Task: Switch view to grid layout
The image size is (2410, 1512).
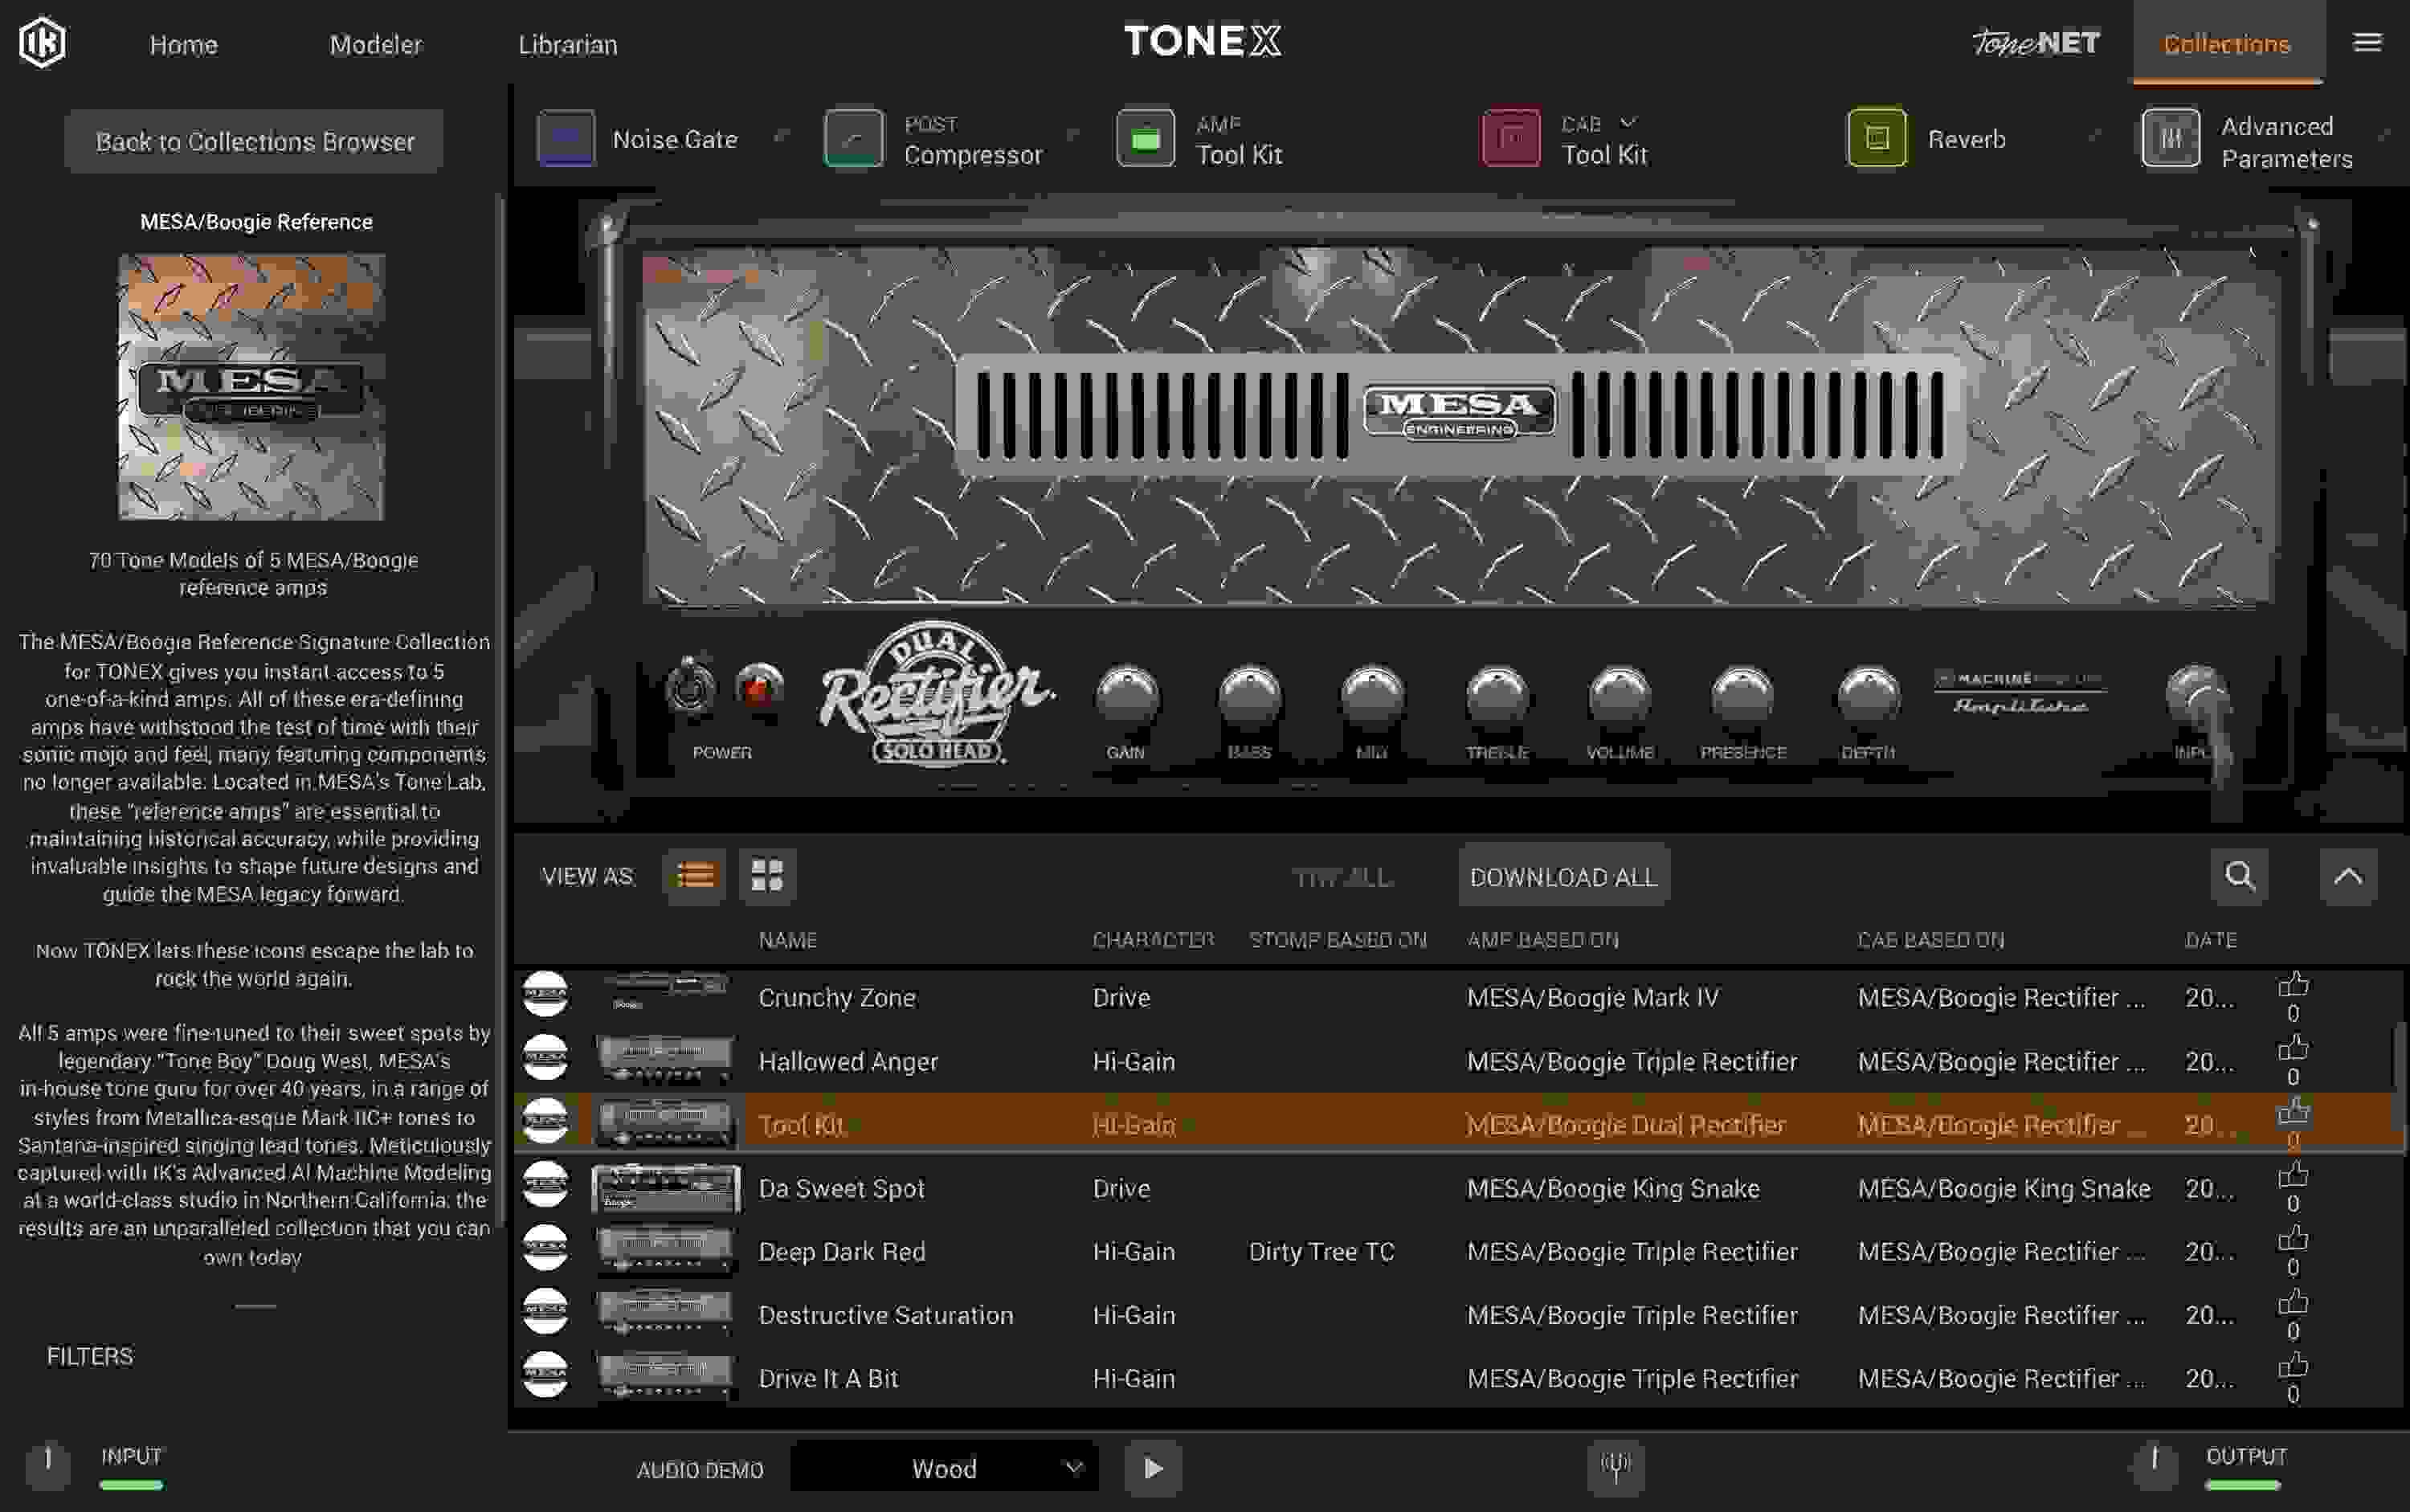Action: 768,874
